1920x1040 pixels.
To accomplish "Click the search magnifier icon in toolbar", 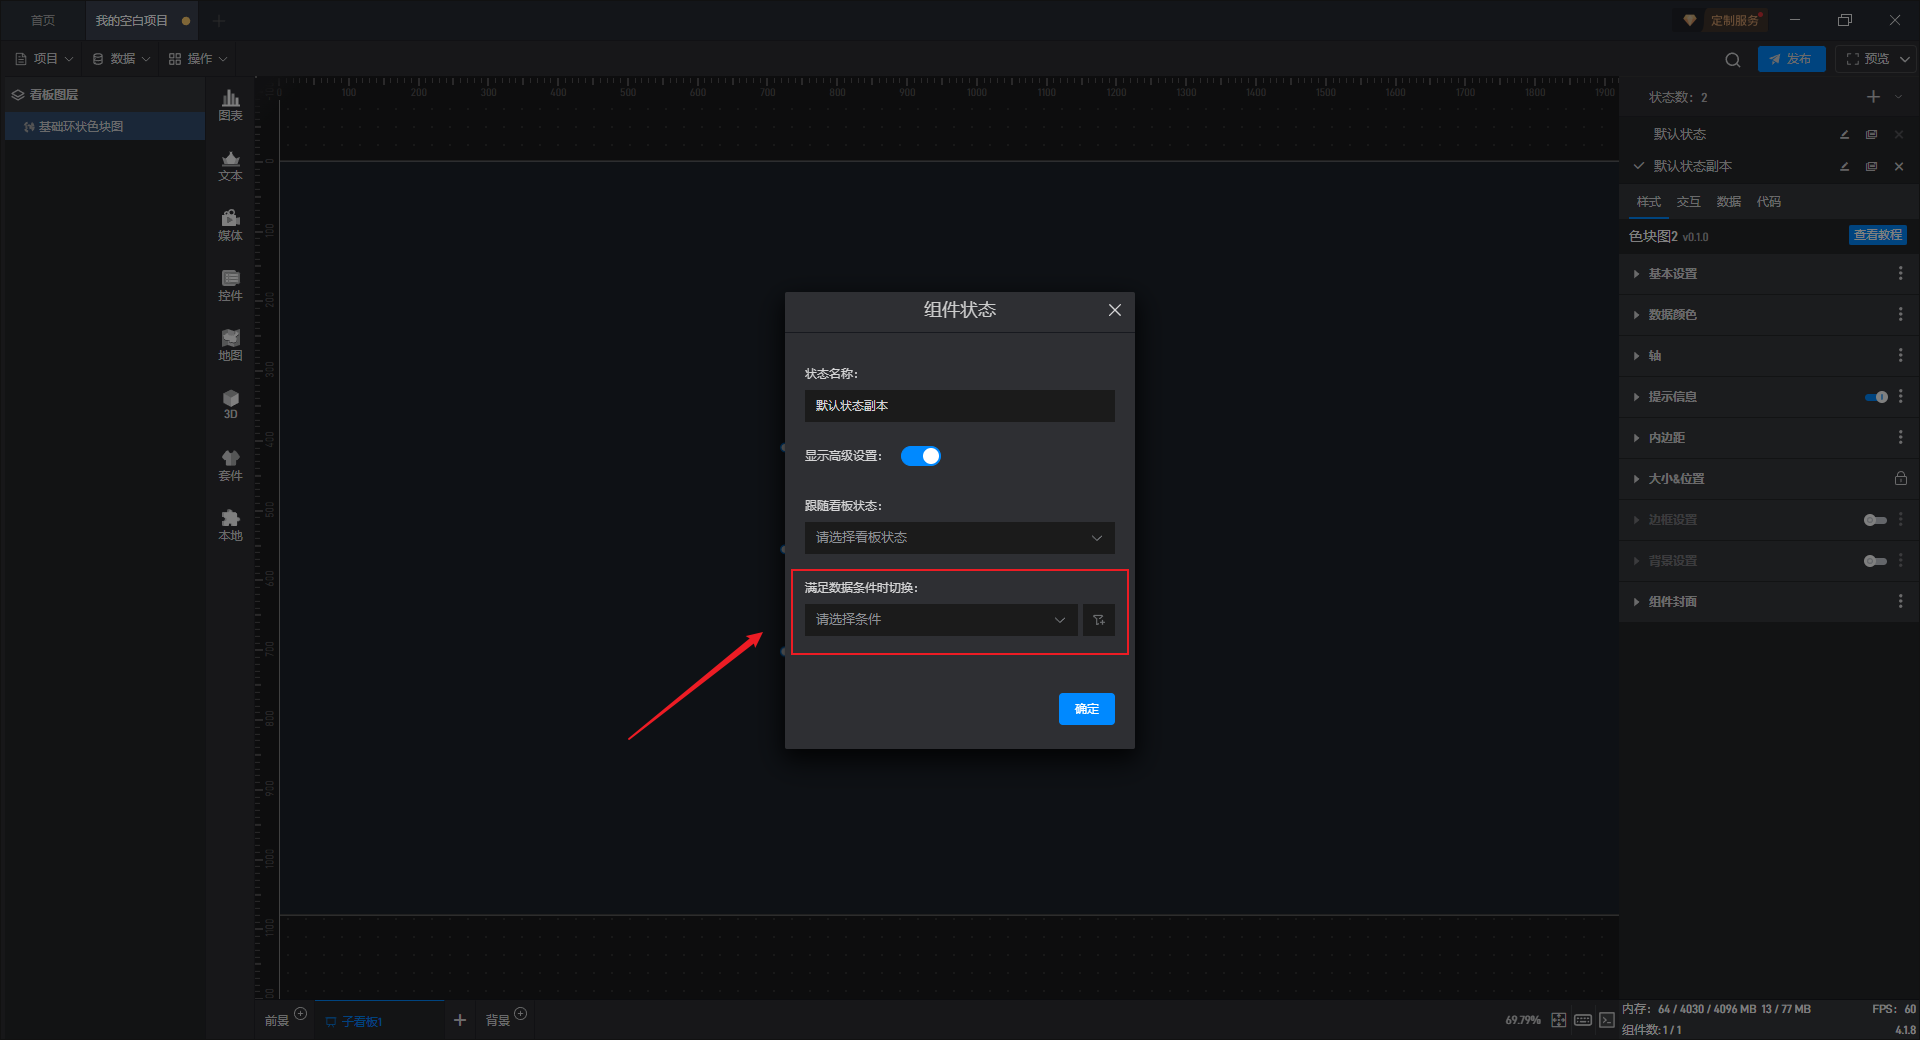I will [x=1733, y=59].
